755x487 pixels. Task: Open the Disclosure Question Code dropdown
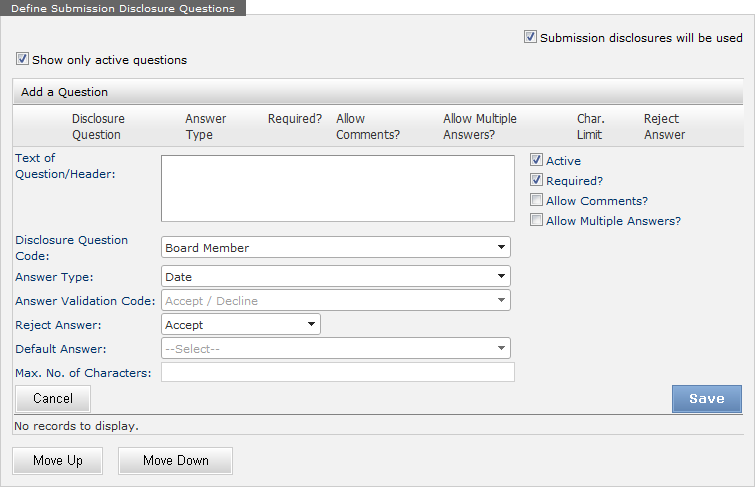[x=335, y=248]
